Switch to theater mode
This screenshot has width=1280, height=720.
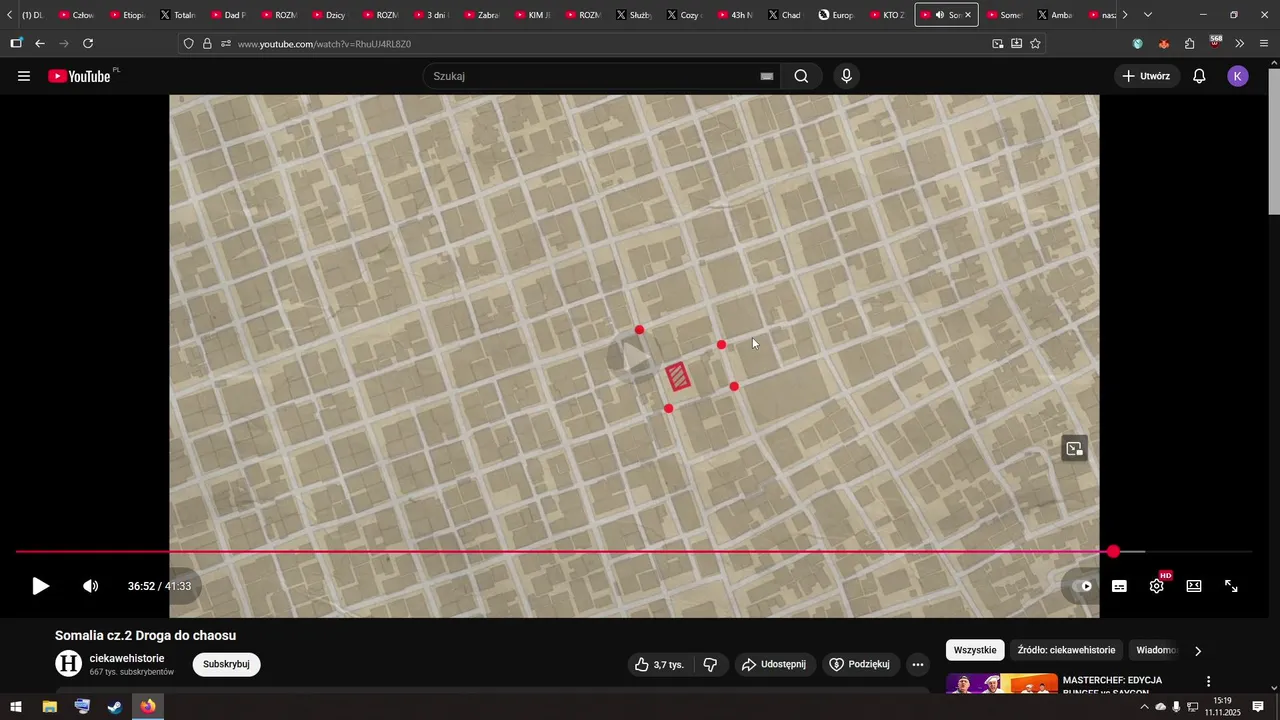(1194, 586)
